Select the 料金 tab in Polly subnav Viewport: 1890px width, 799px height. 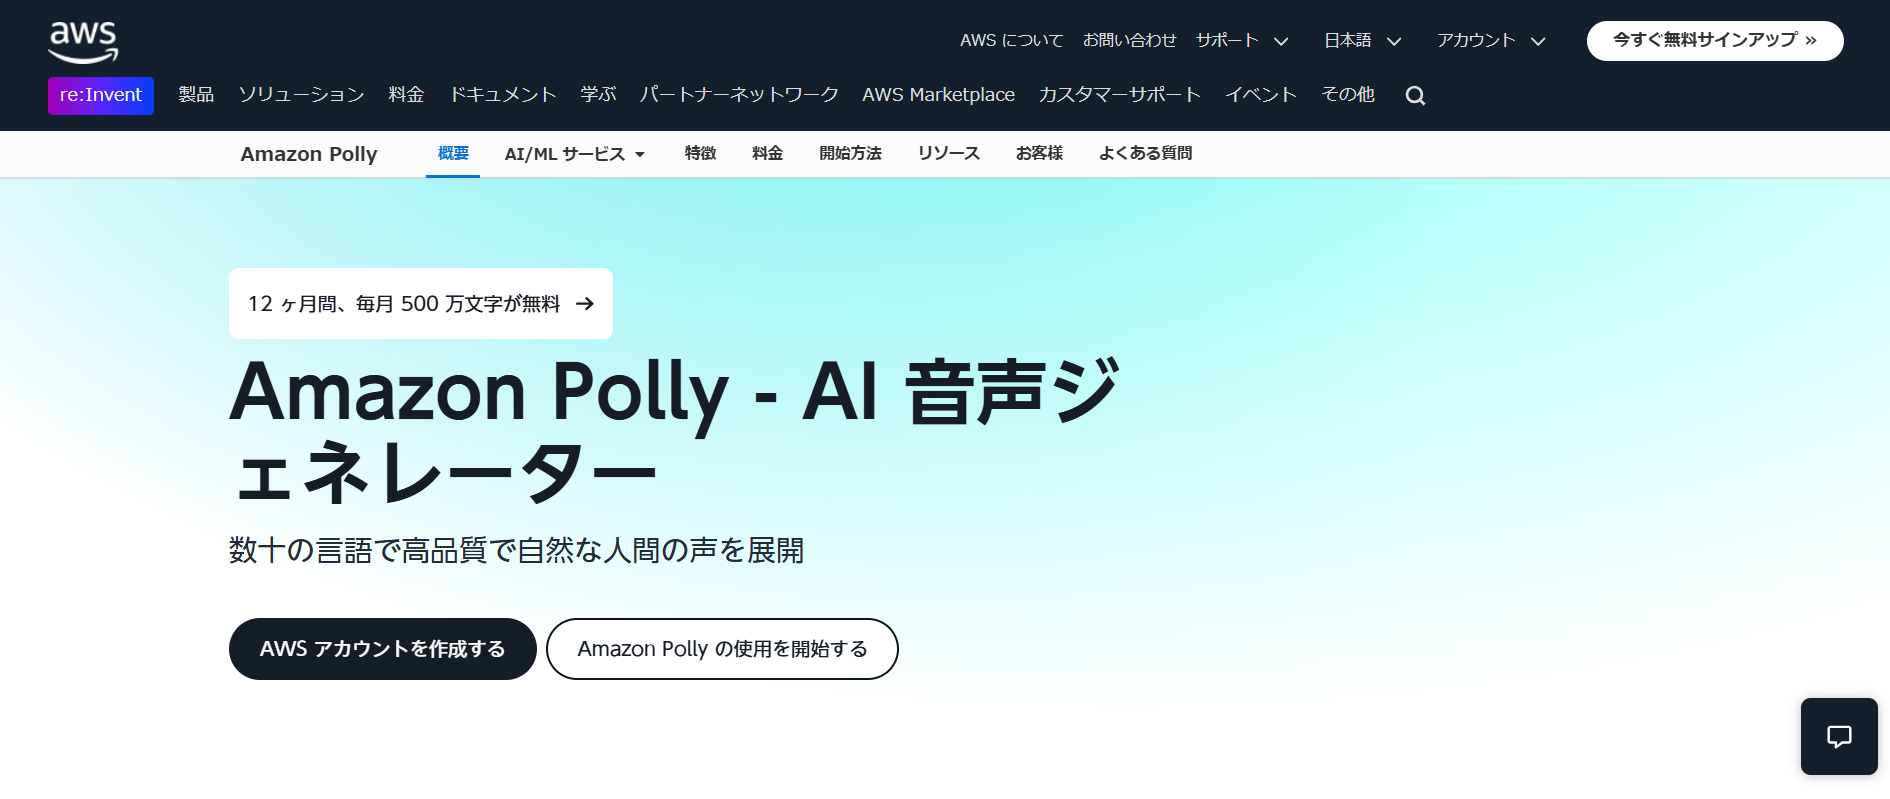coord(767,153)
